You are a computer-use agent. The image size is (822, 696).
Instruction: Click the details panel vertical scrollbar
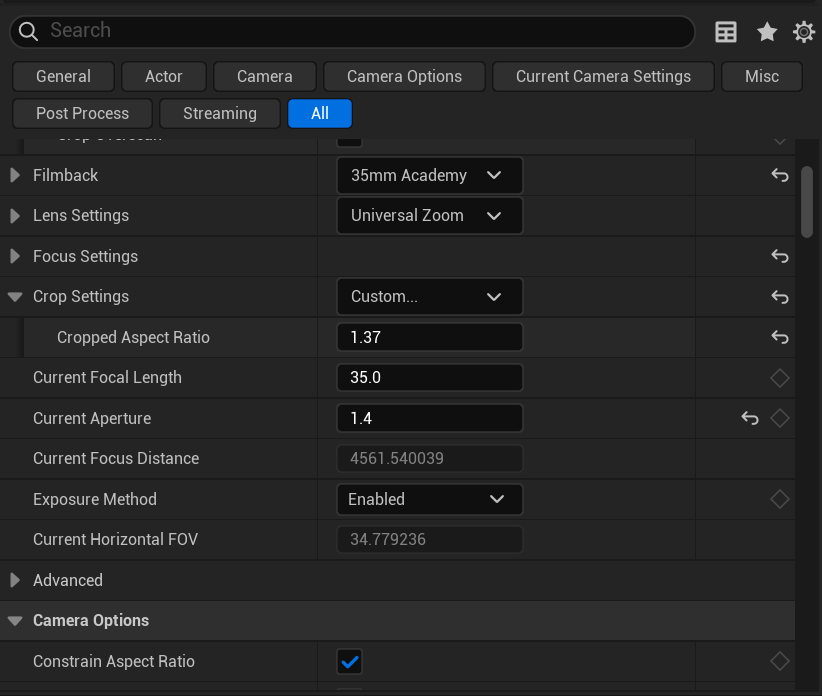click(x=807, y=202)
